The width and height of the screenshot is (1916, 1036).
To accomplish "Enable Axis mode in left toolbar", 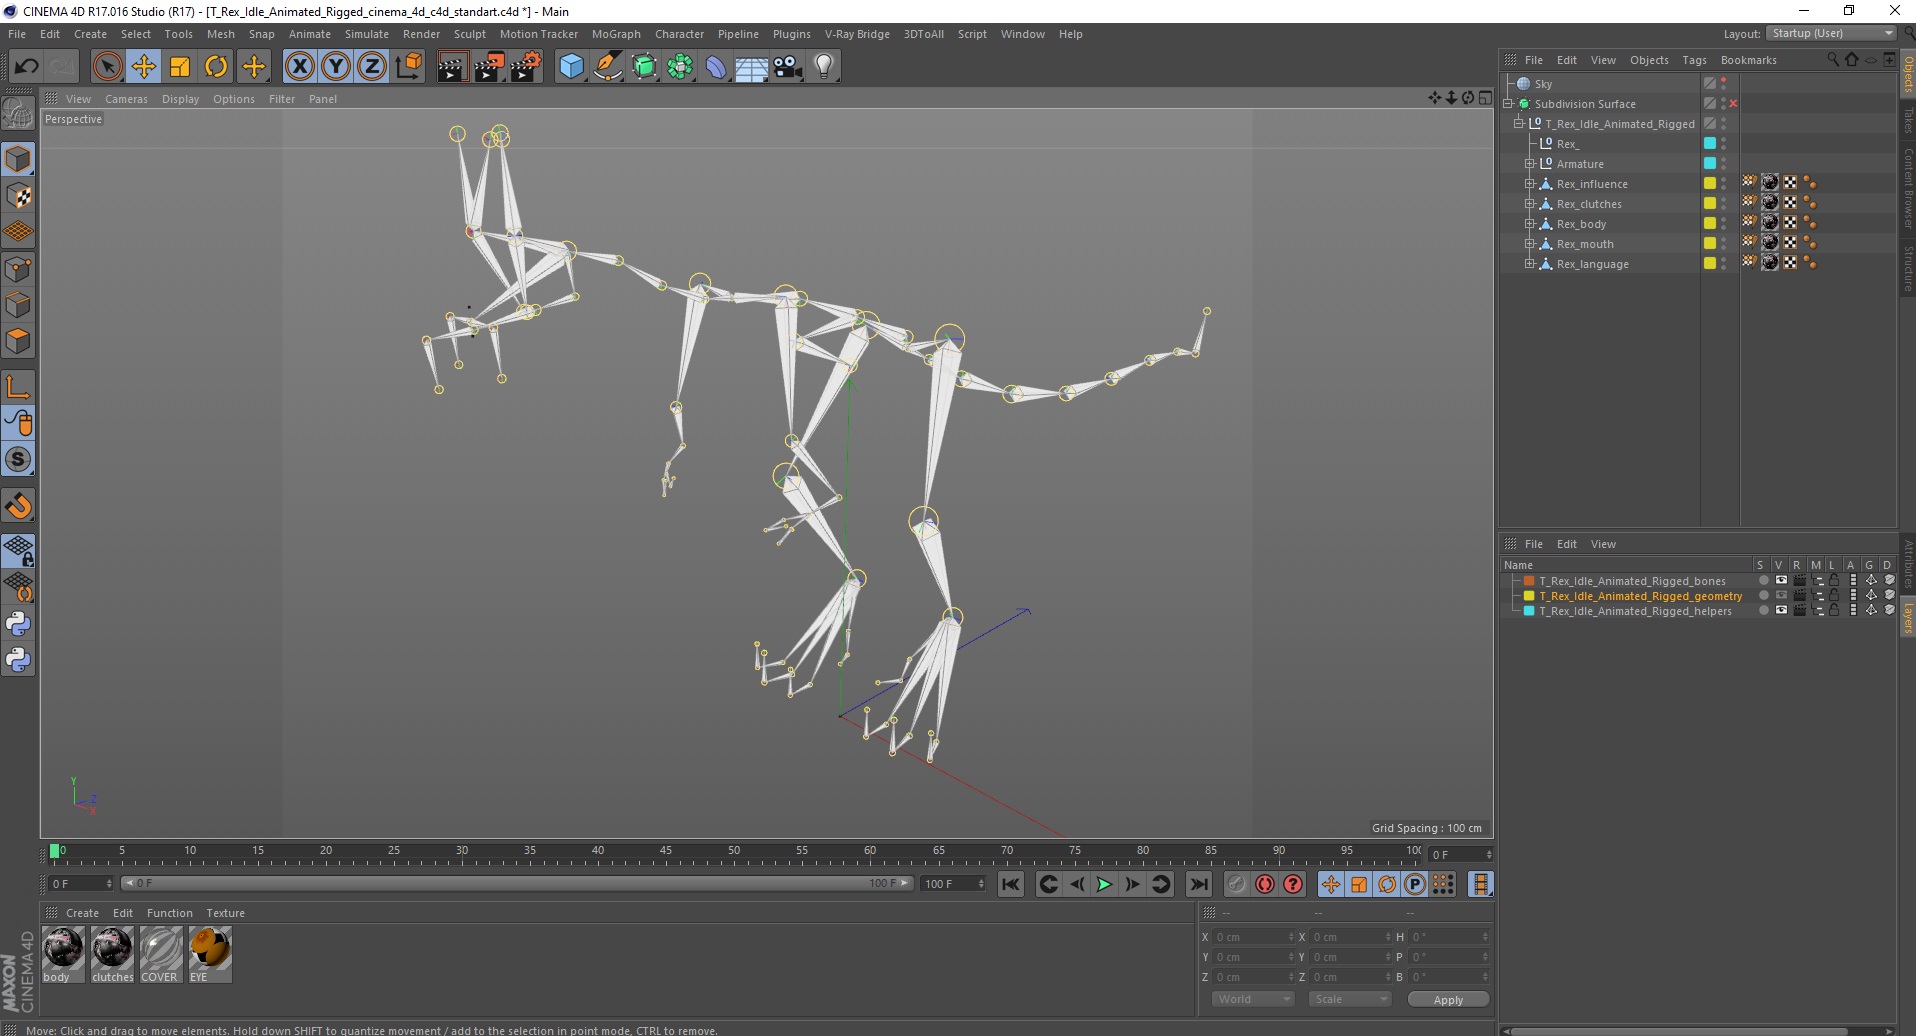I will (18, 387).
